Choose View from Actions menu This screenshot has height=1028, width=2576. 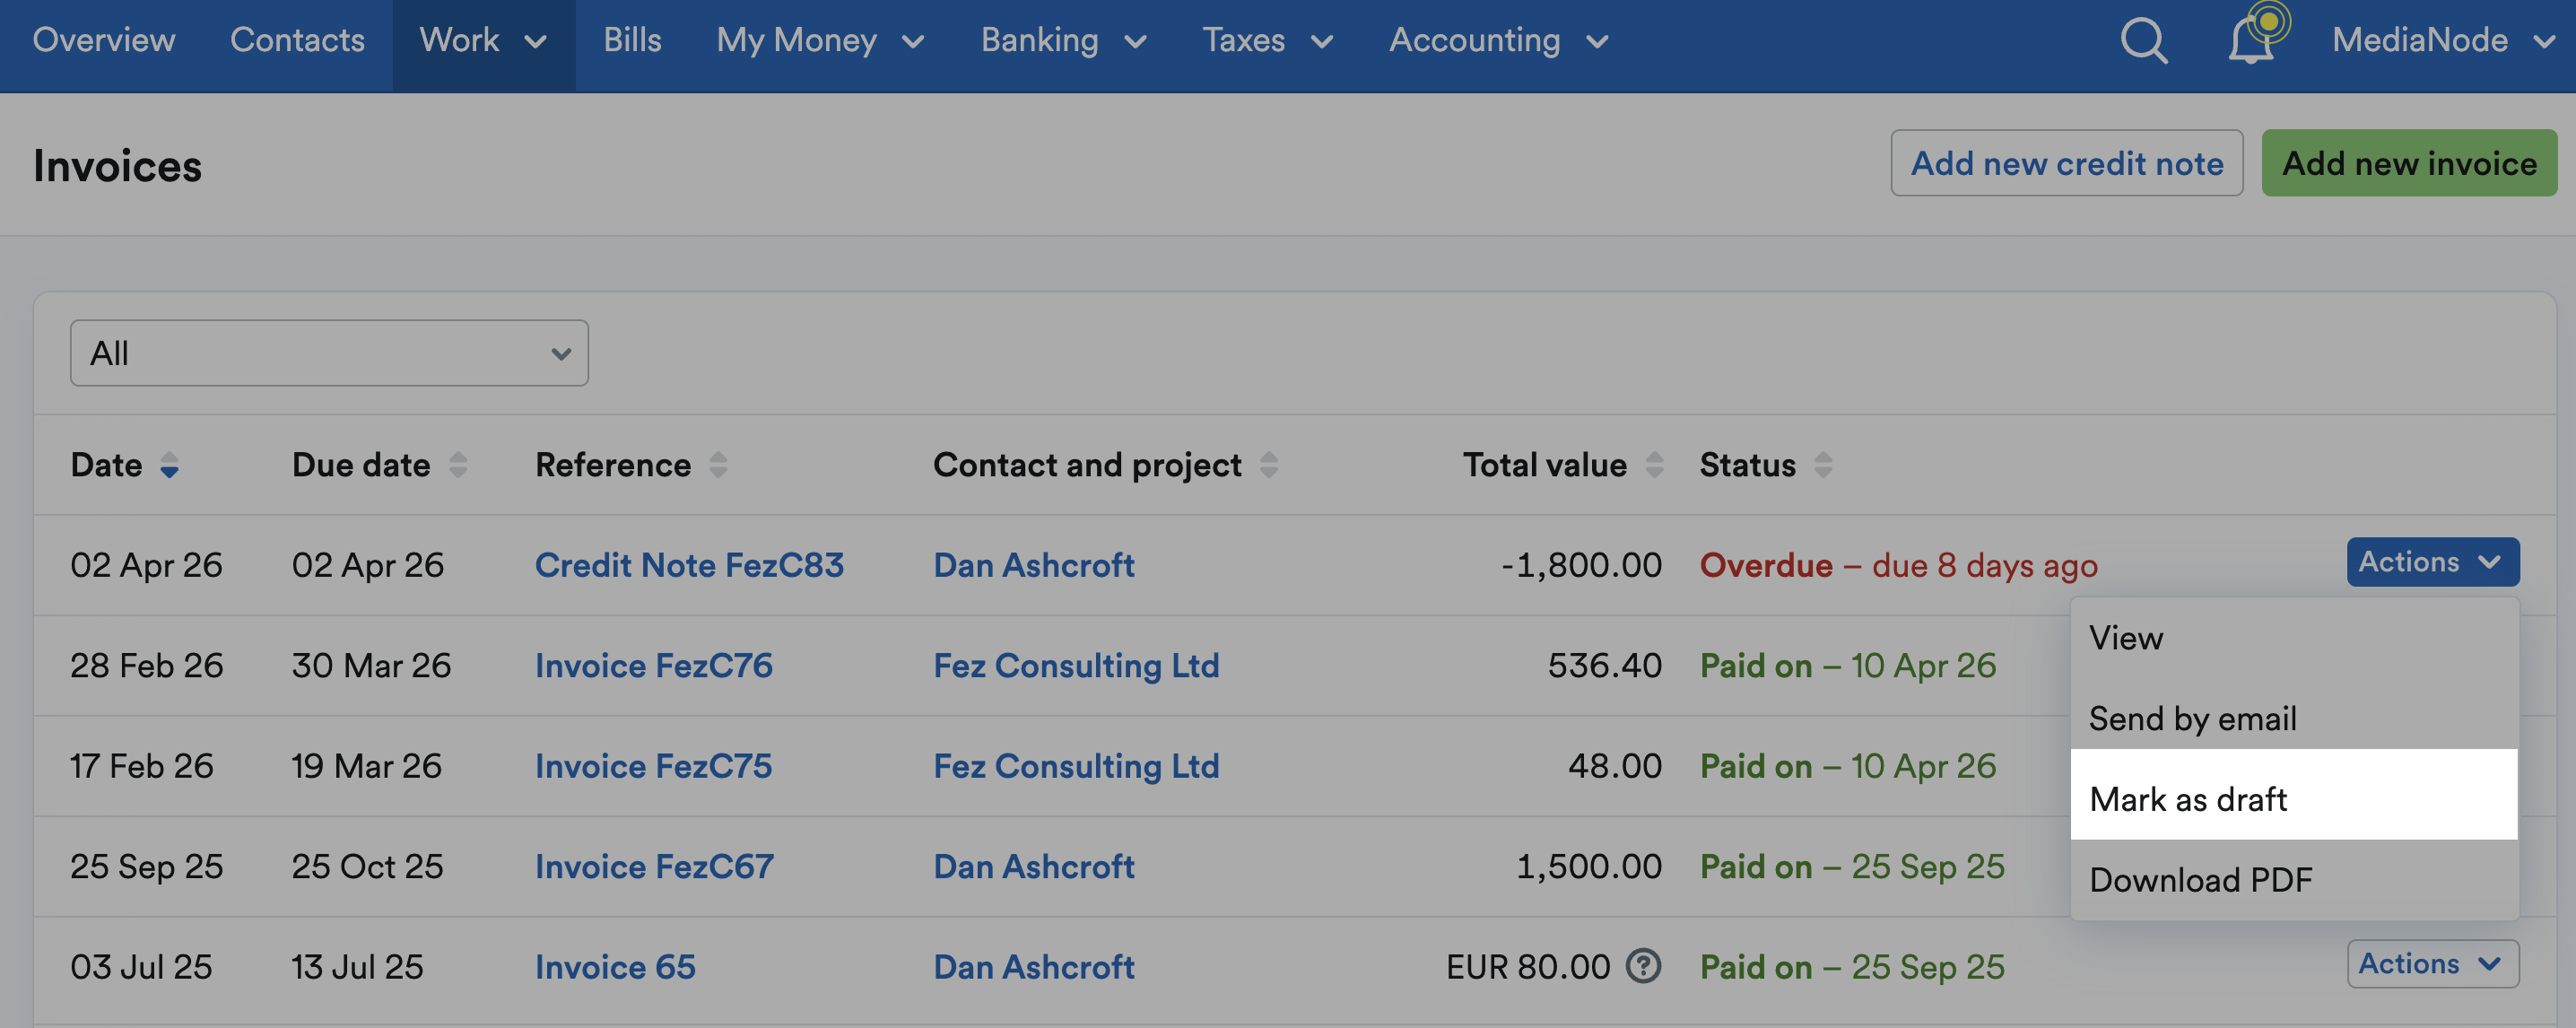coord(2294,638)
